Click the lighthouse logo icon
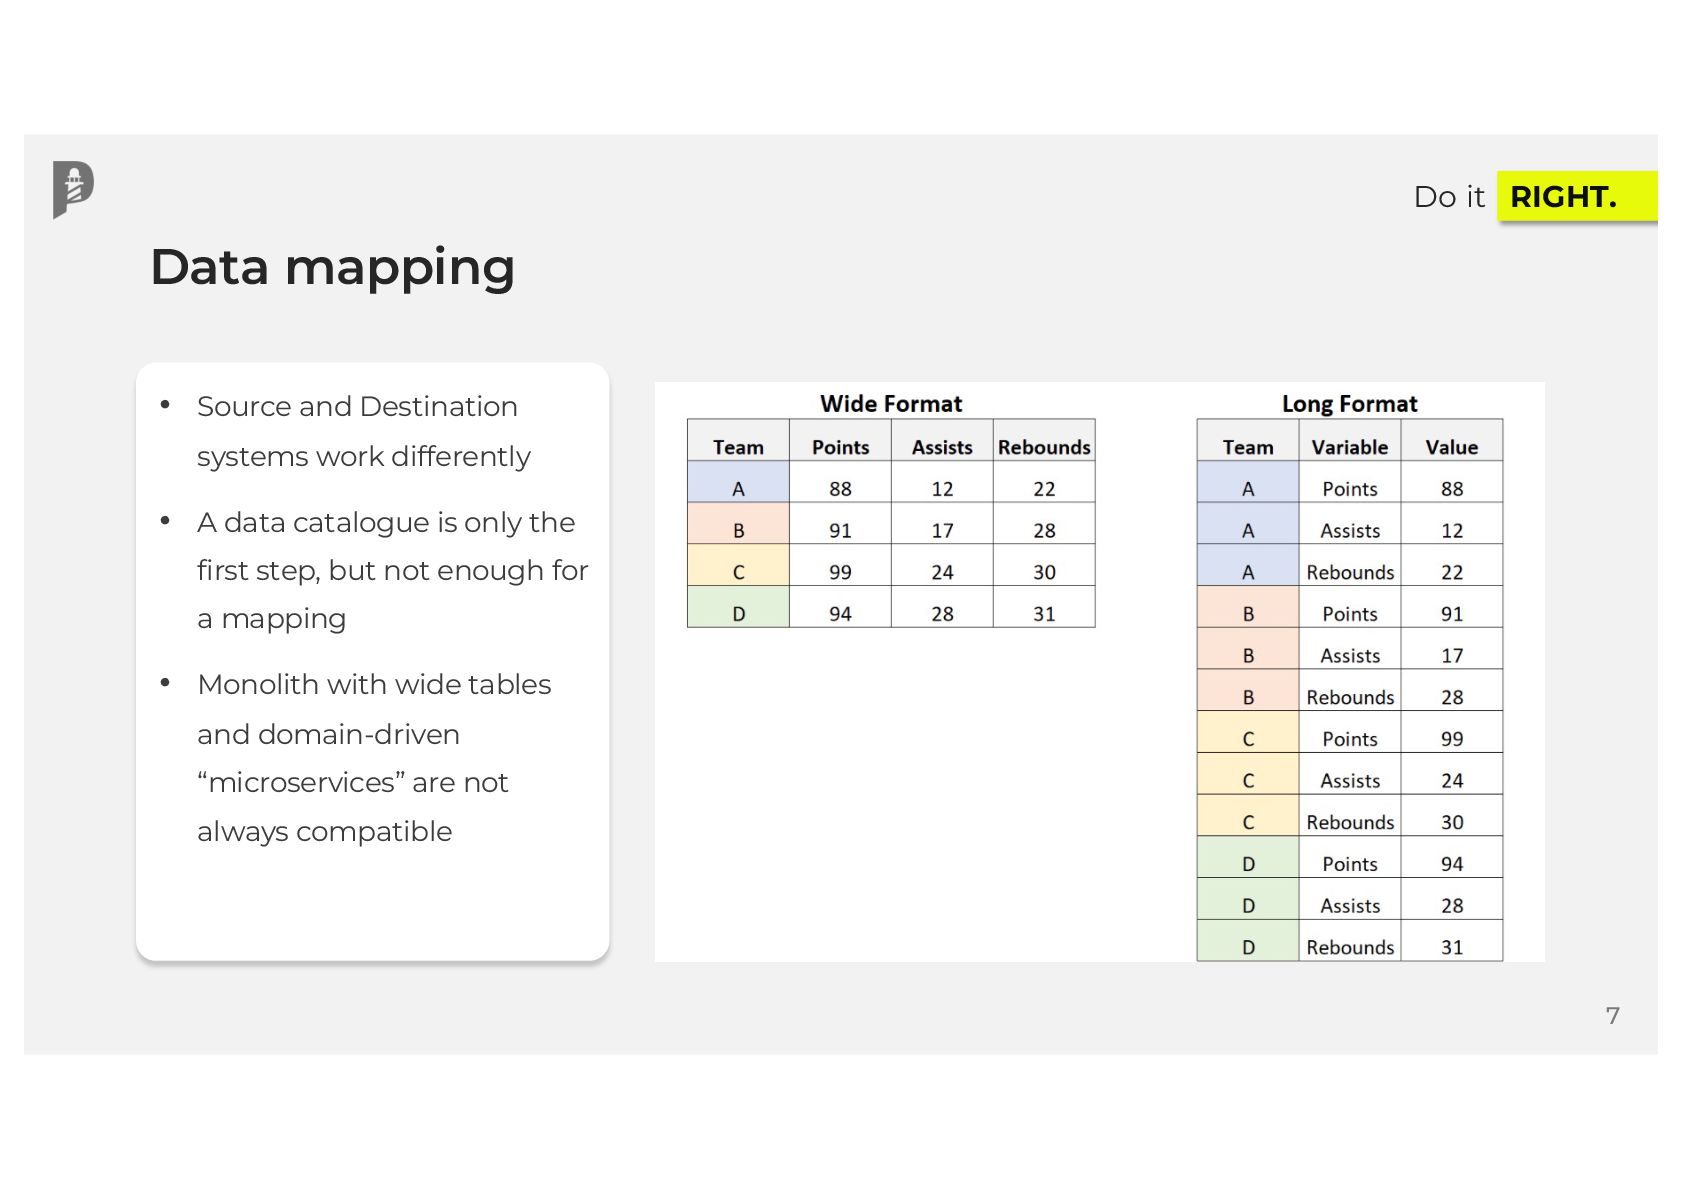 pos(73,189)
